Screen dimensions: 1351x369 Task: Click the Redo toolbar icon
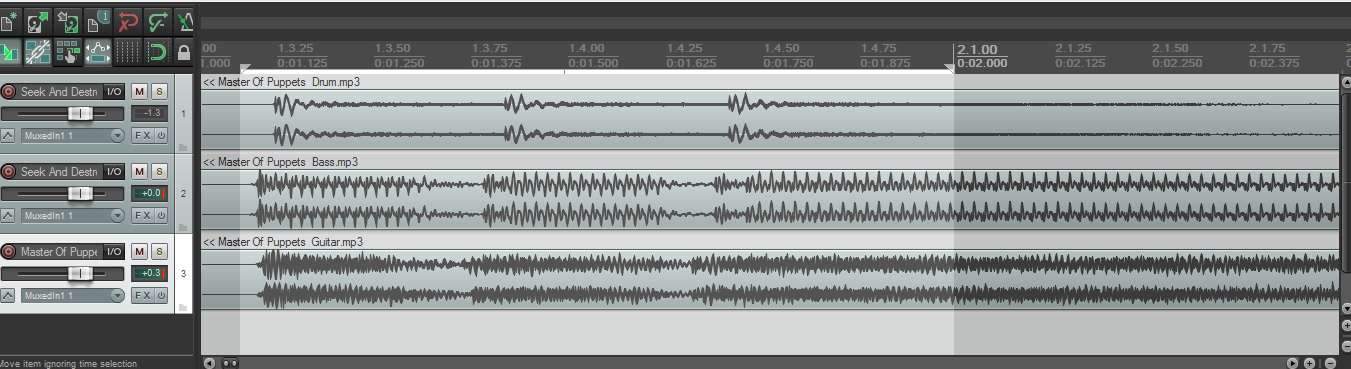tap(157, 20)
